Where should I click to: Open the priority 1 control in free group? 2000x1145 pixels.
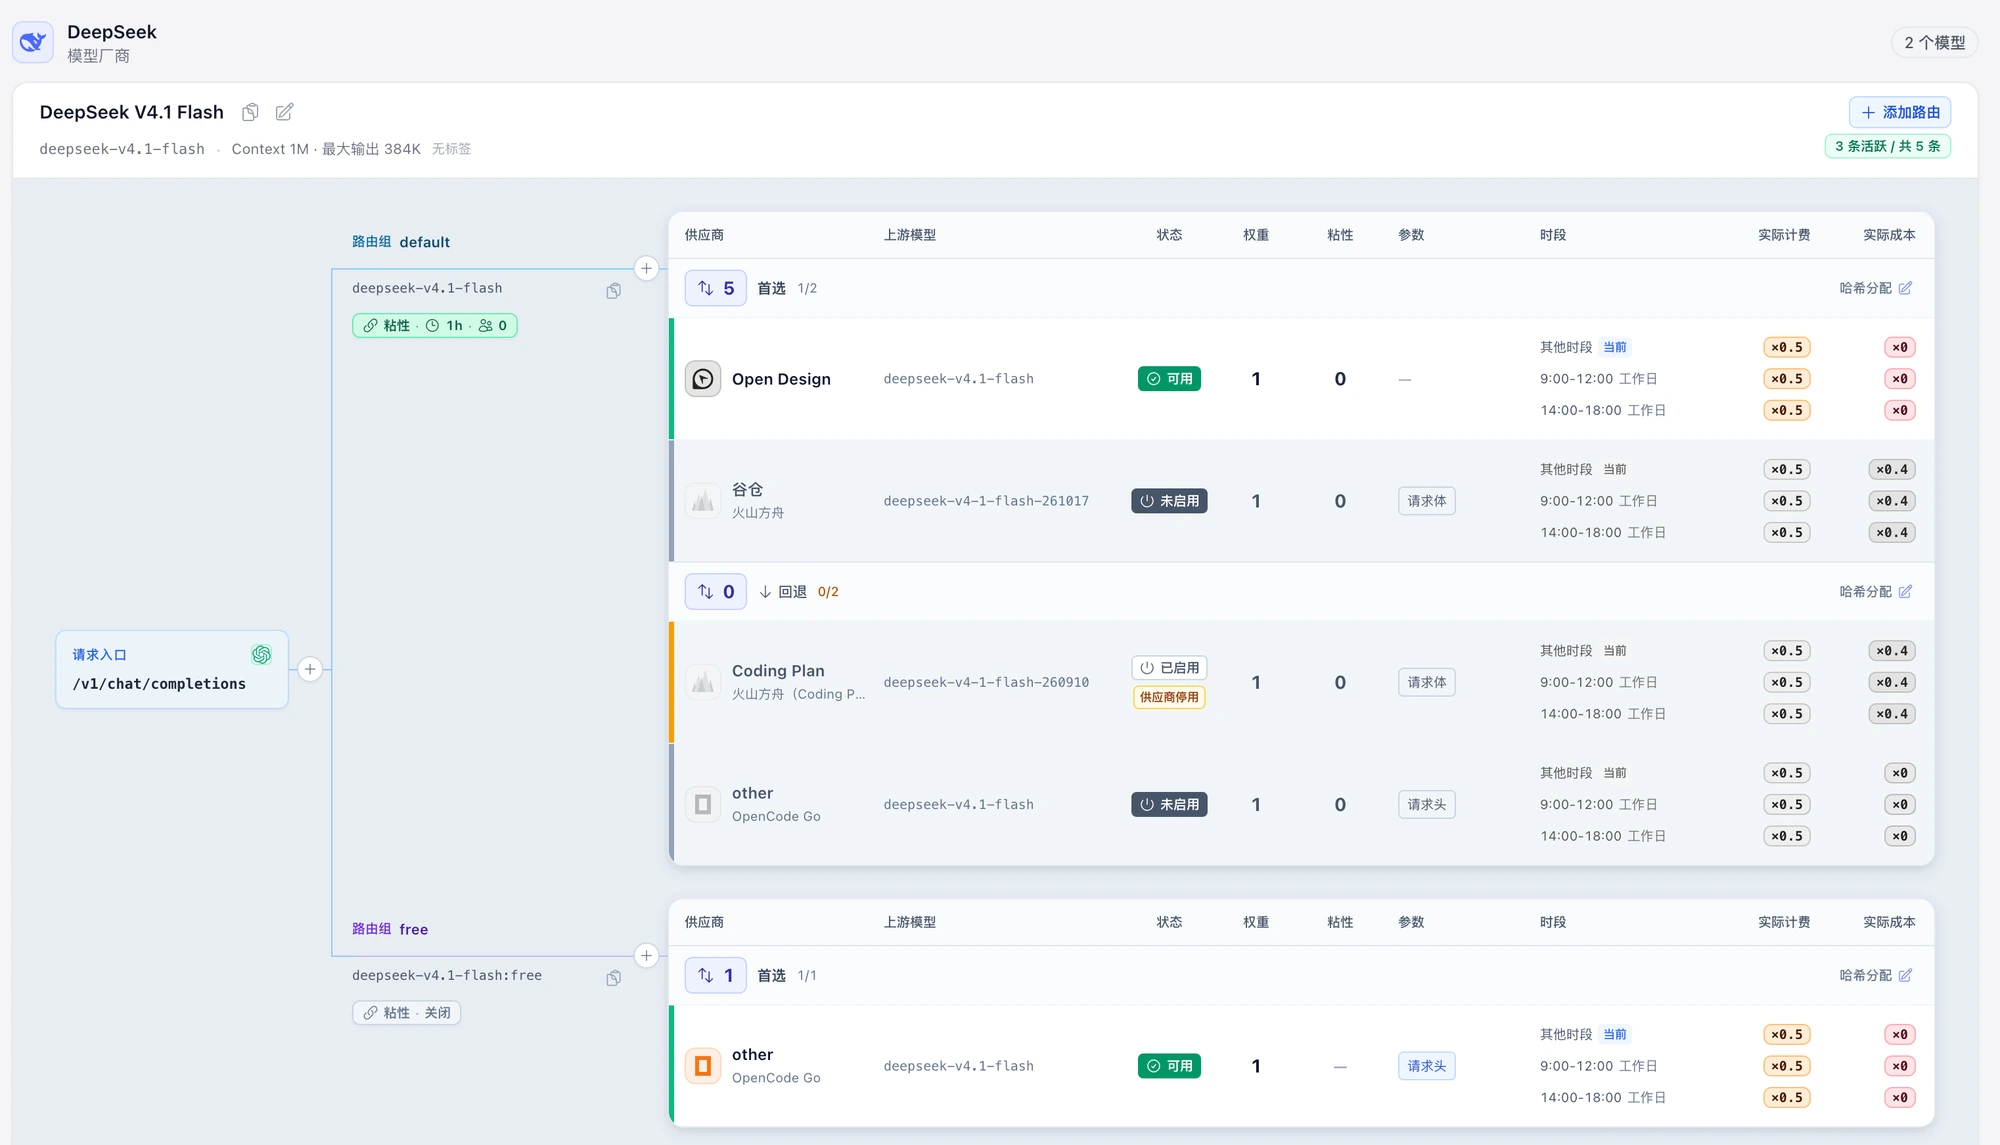click(x=715, y=975)
